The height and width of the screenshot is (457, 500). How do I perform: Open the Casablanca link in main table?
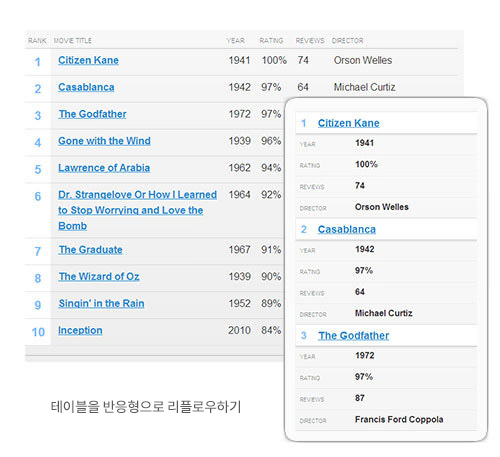(86, 87)
